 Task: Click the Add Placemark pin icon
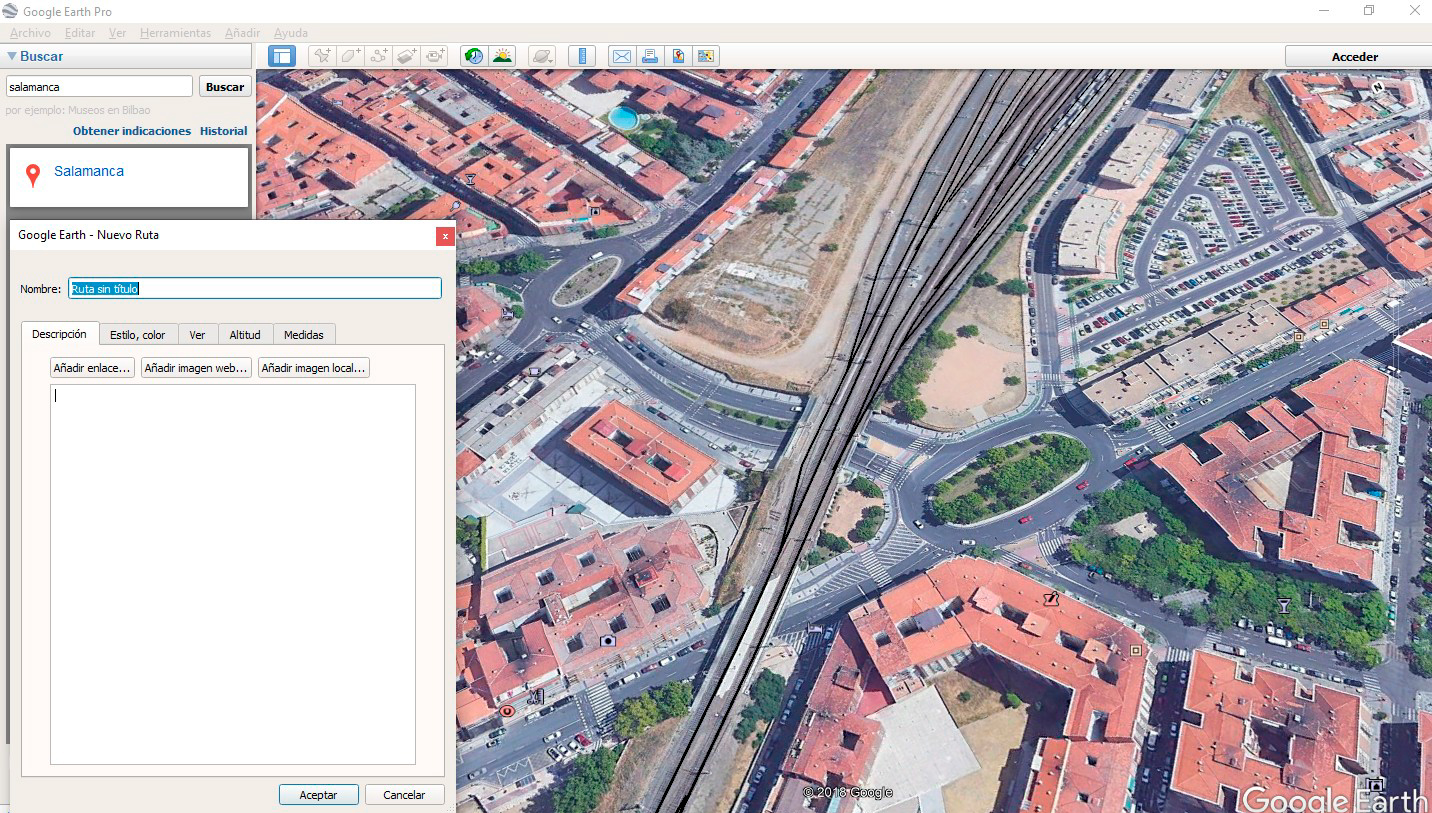coord(322,56)
